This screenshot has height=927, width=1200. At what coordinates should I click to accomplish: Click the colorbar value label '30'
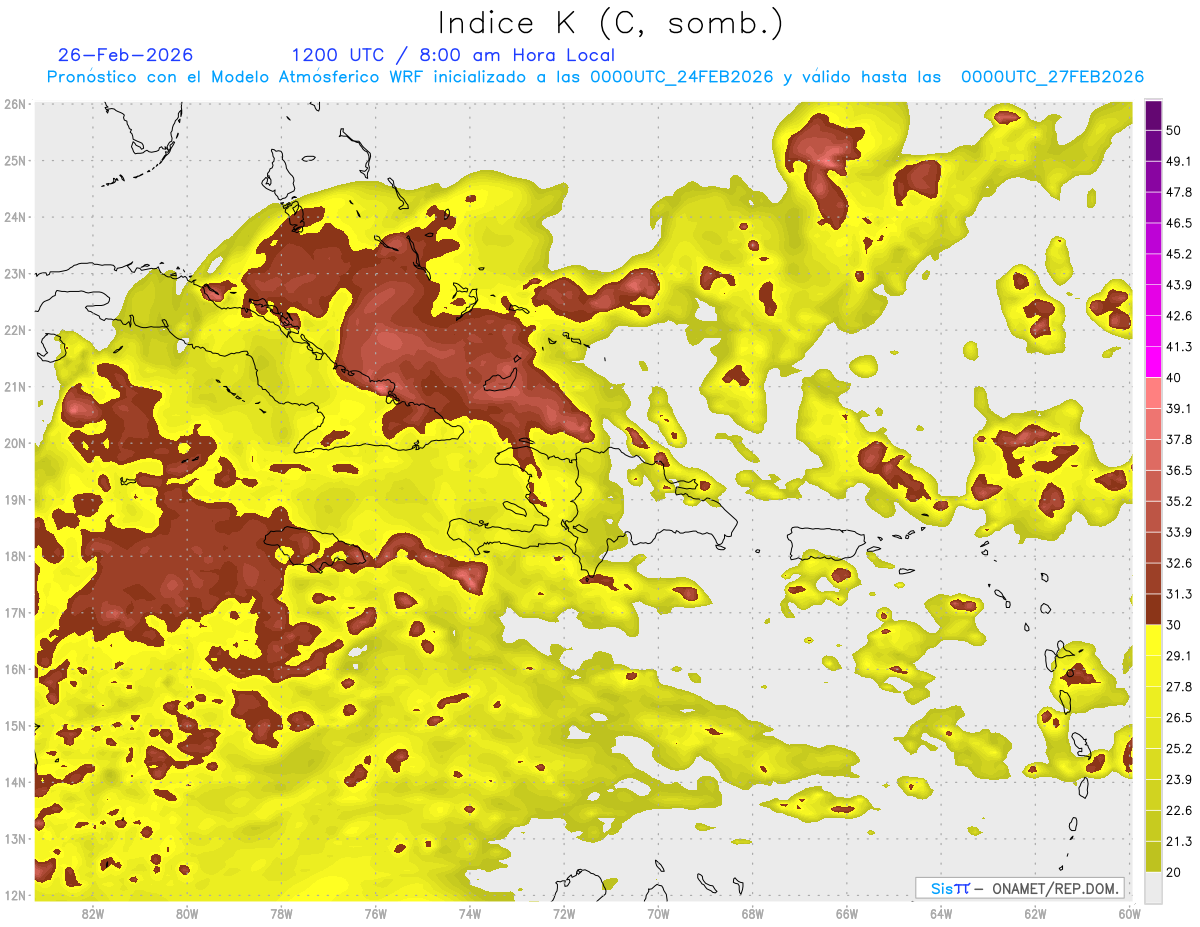[1173, 625]
